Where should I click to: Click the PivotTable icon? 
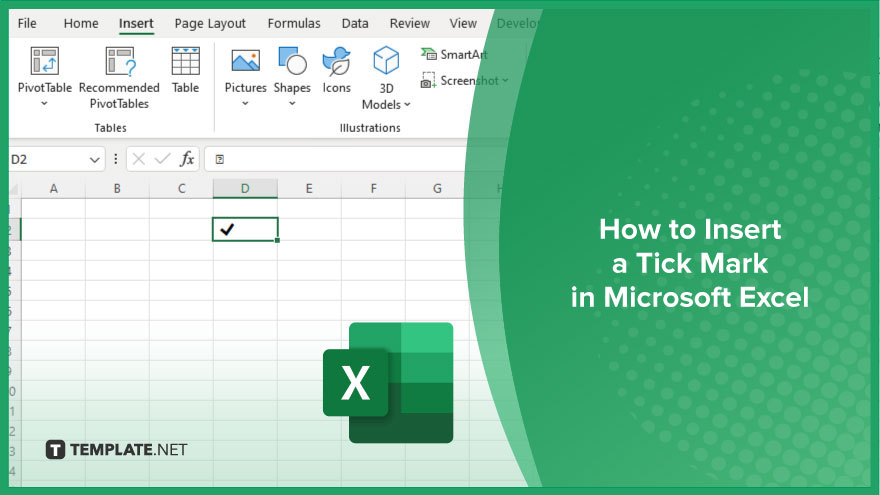tap(45, 61)
